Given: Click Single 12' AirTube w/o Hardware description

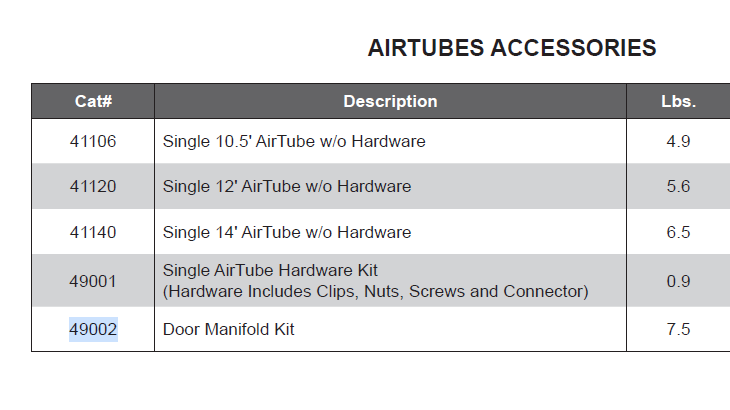Looking at the screenshot, I should 287,187.
